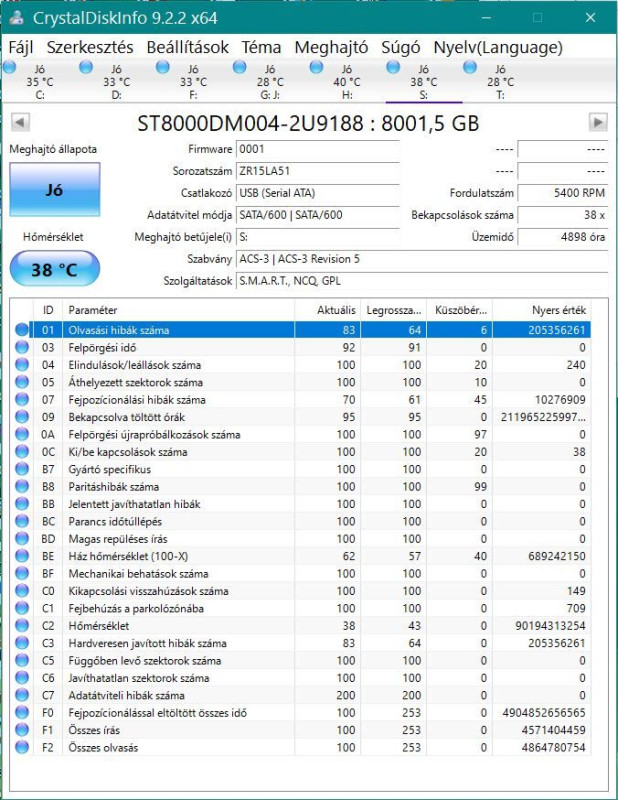Click status orb for Jelentett javíthatatlan hibák

coord(21,504)
